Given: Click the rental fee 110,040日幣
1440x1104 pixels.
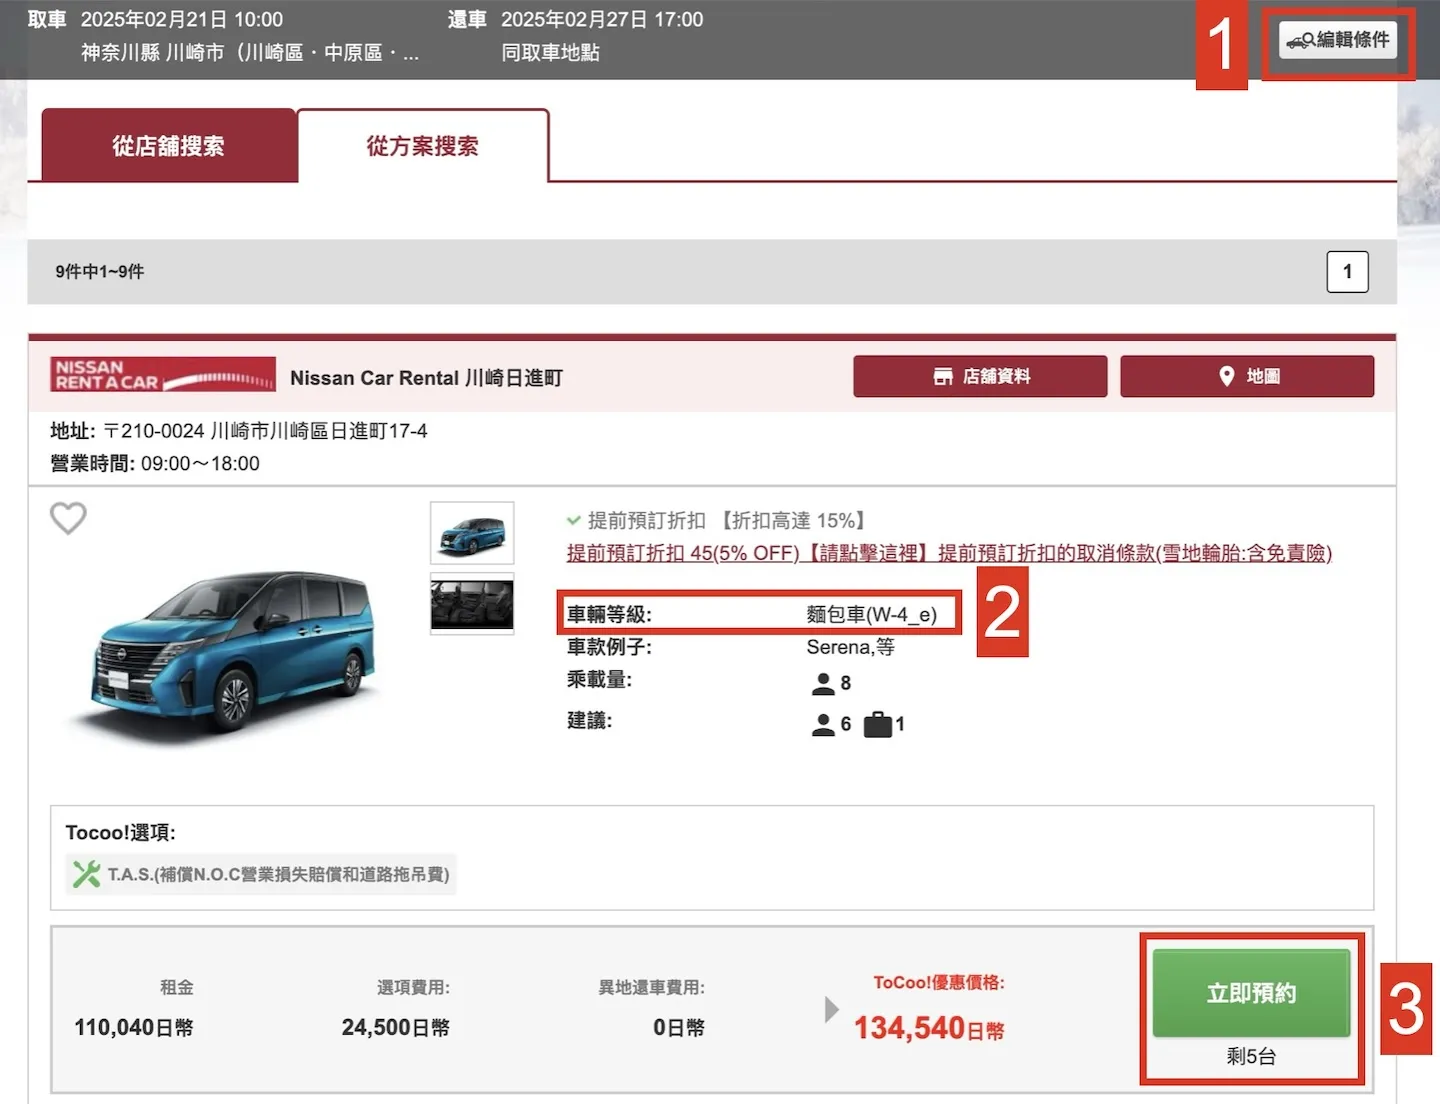Looking at the screenshot, I should point(134,1028).
